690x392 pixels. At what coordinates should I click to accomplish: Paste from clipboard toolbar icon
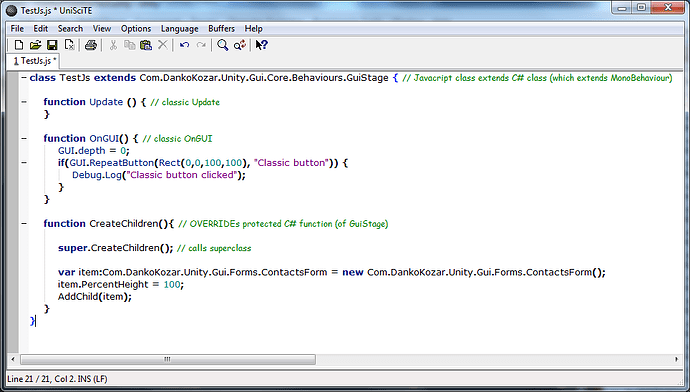pos(146,45)
